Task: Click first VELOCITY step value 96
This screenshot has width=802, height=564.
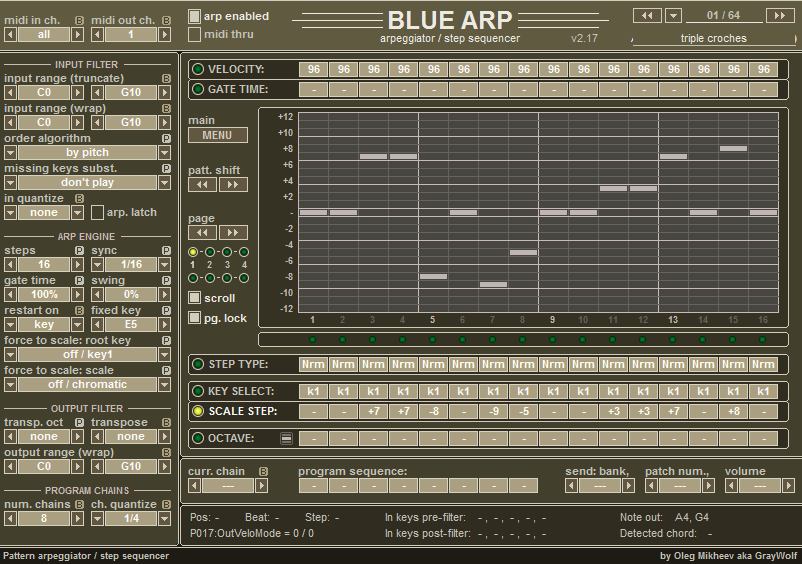Action: pos(314,69)
